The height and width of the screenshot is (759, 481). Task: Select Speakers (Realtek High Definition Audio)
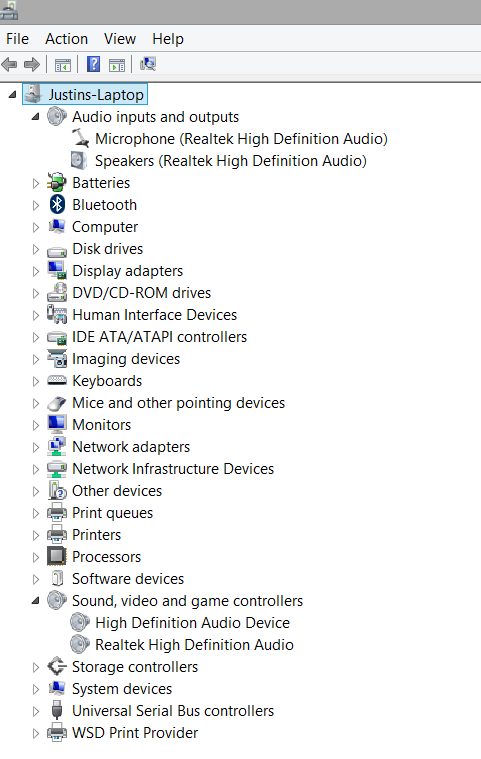230,161
